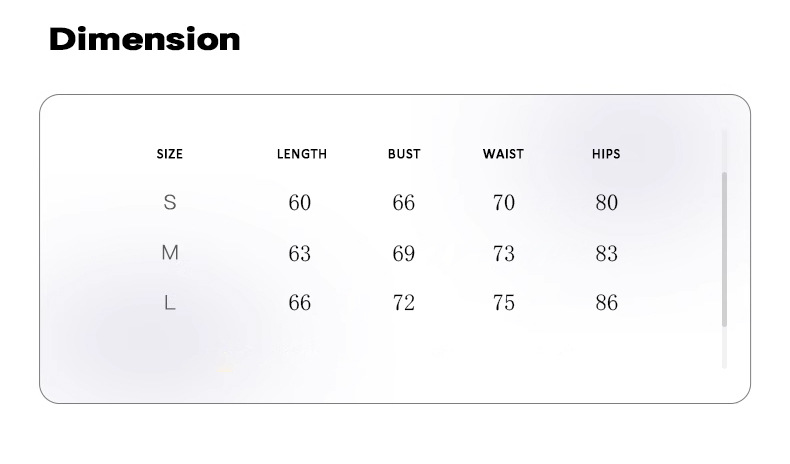
Task: Click hips value 80 for size S
Action: 607,203
